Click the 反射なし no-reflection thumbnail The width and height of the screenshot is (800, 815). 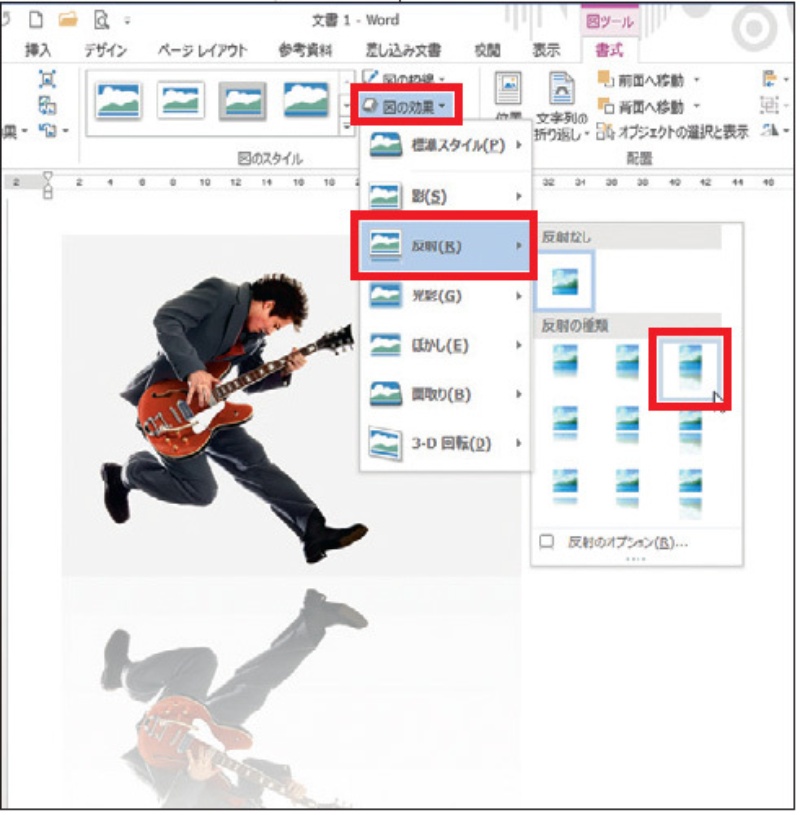click(564, 280)
